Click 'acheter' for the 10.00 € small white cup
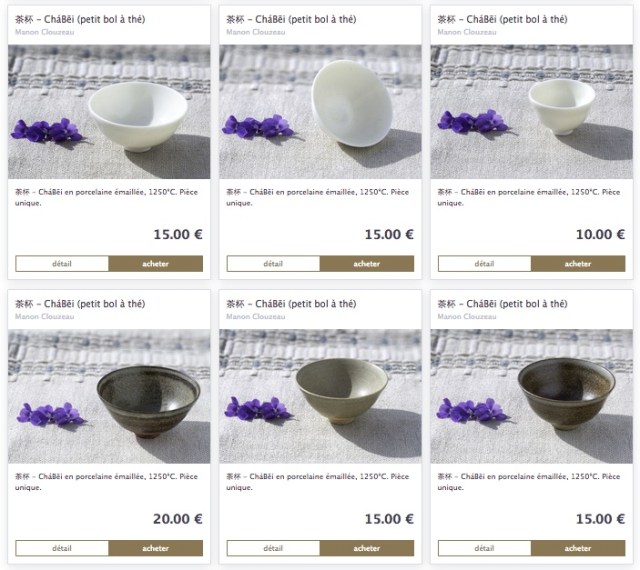This screenshot has width=640, height=570. 578,264
